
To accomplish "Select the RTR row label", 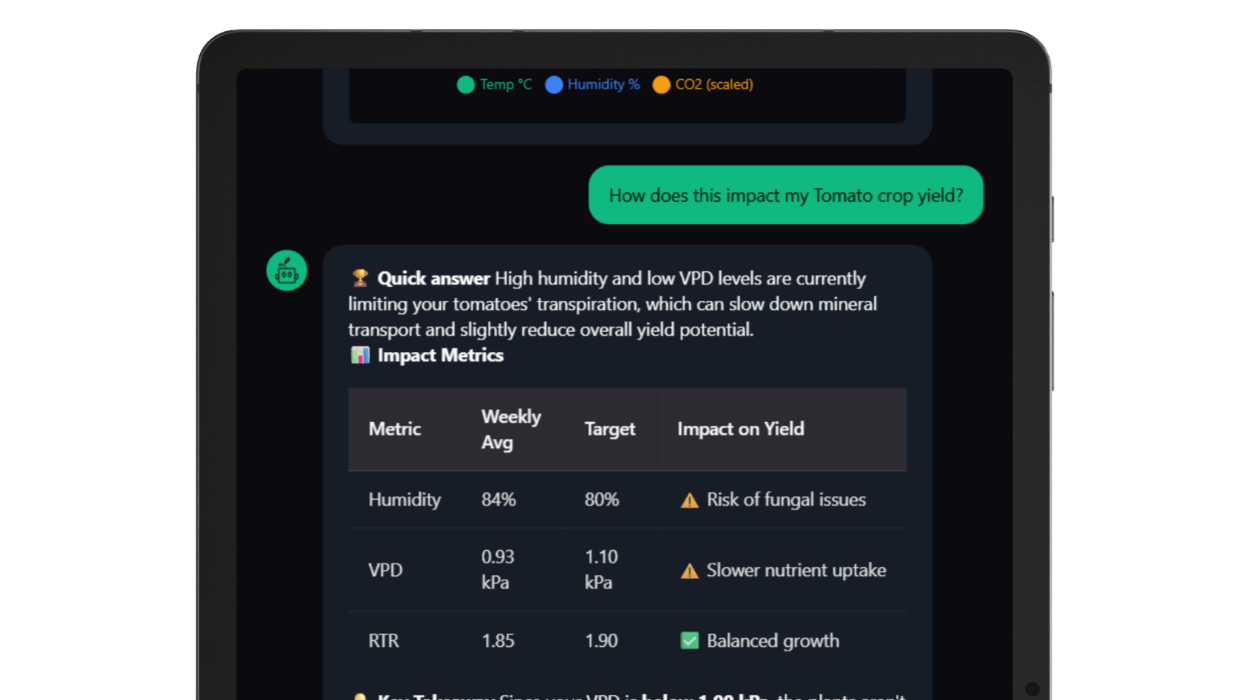I will 384,641.
